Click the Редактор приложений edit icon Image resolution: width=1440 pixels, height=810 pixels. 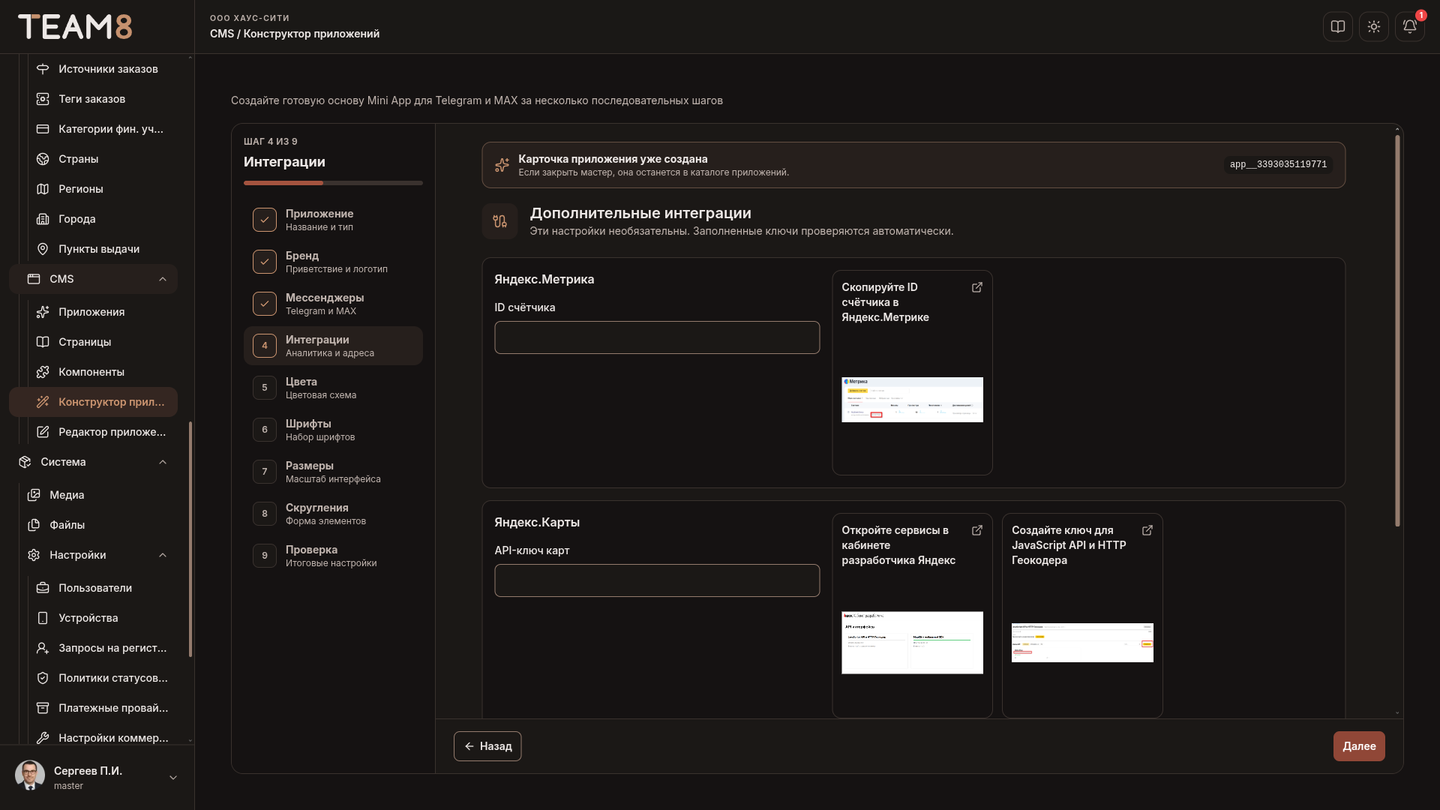point(43,432)
